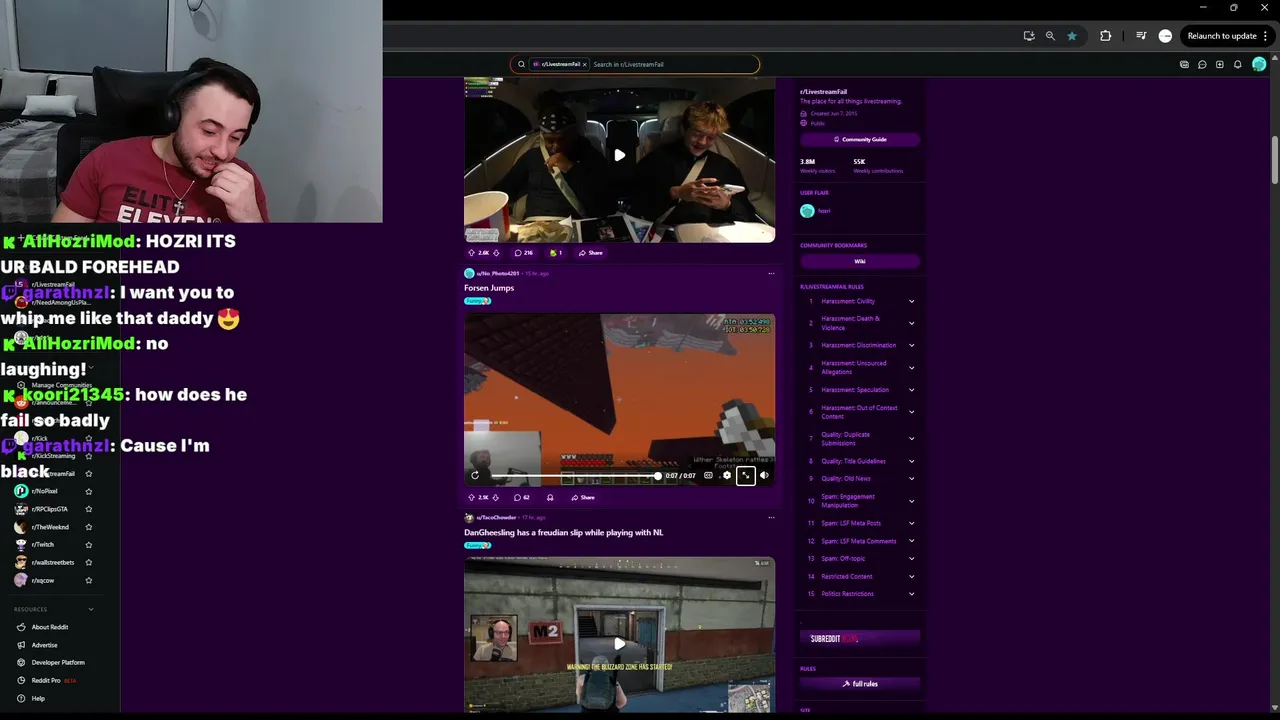Toggle favorite star for r/wallstreetbets
The image size is (1280, 720).
(x=89, y=562)
